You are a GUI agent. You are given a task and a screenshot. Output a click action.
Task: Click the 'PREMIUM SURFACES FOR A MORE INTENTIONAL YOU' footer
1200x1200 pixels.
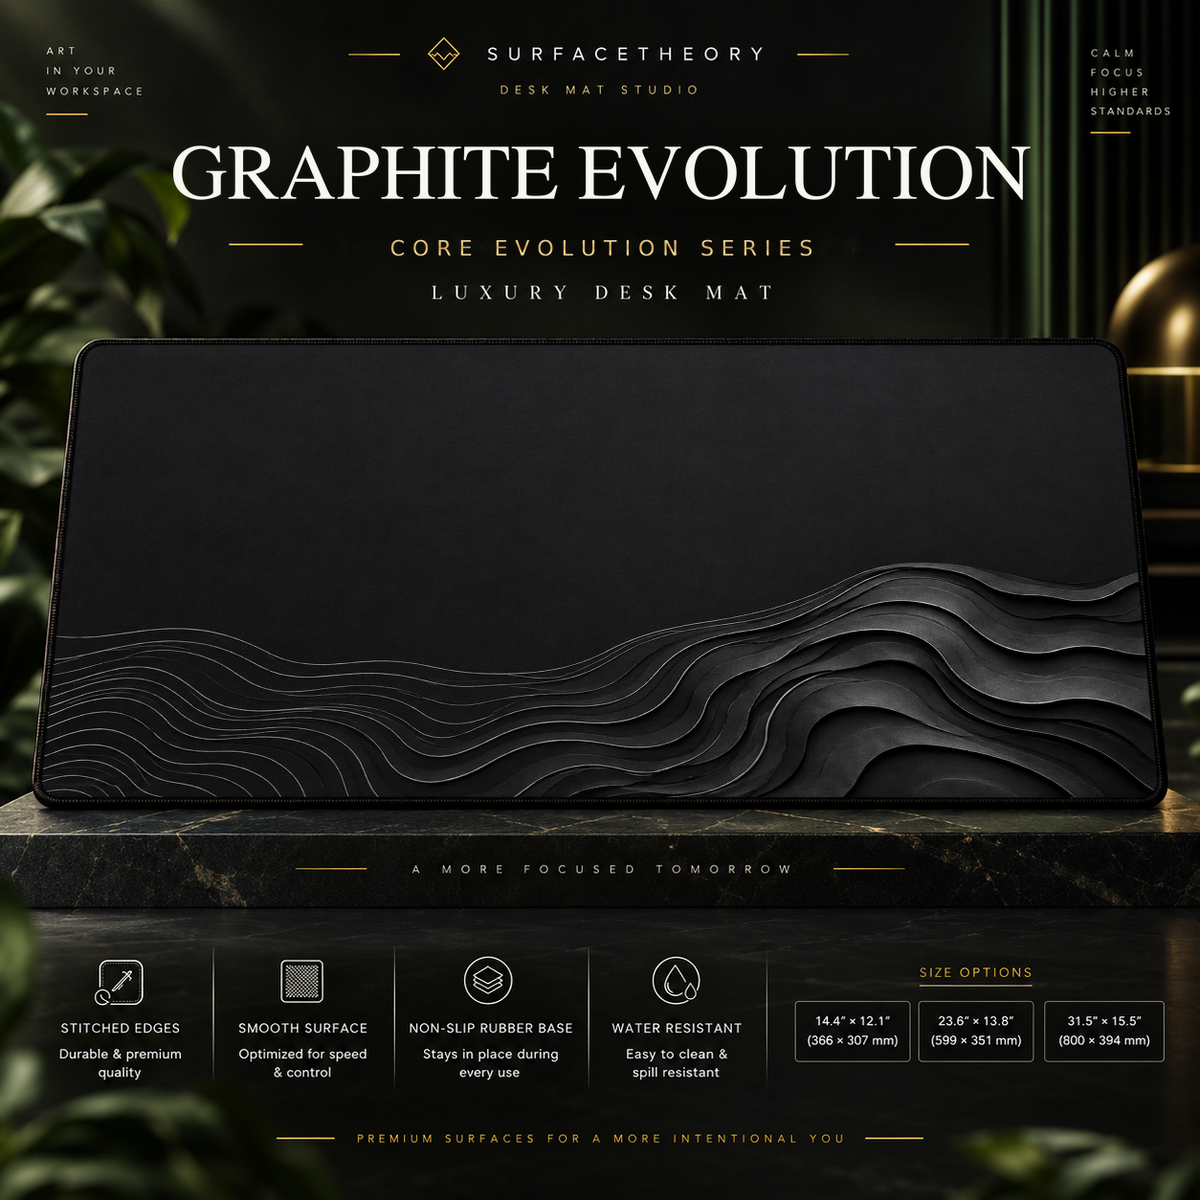pos(601,1138)
